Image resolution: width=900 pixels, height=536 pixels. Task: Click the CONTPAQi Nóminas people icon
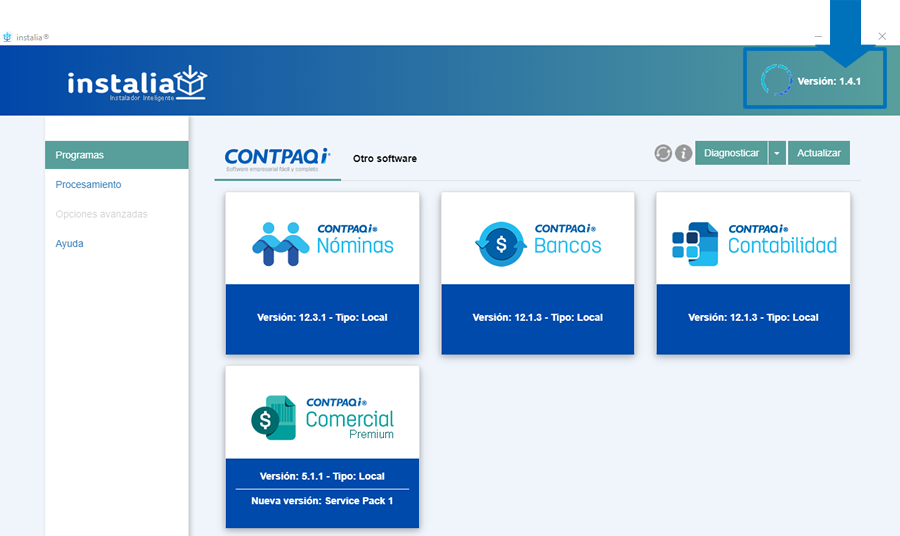click(280, 244)
